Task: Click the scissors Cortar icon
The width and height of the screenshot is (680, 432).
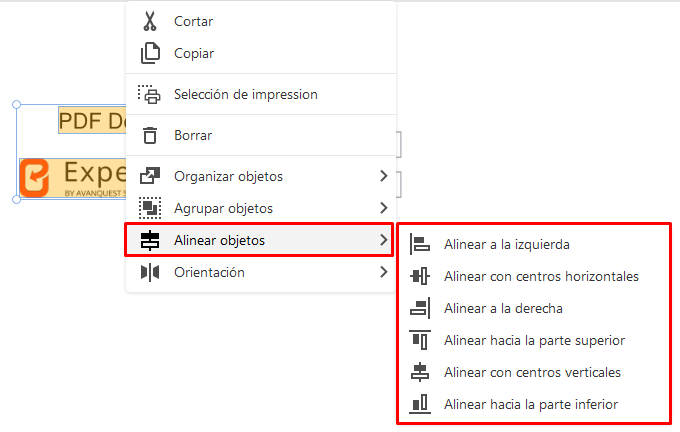Action: pos(150,21)
